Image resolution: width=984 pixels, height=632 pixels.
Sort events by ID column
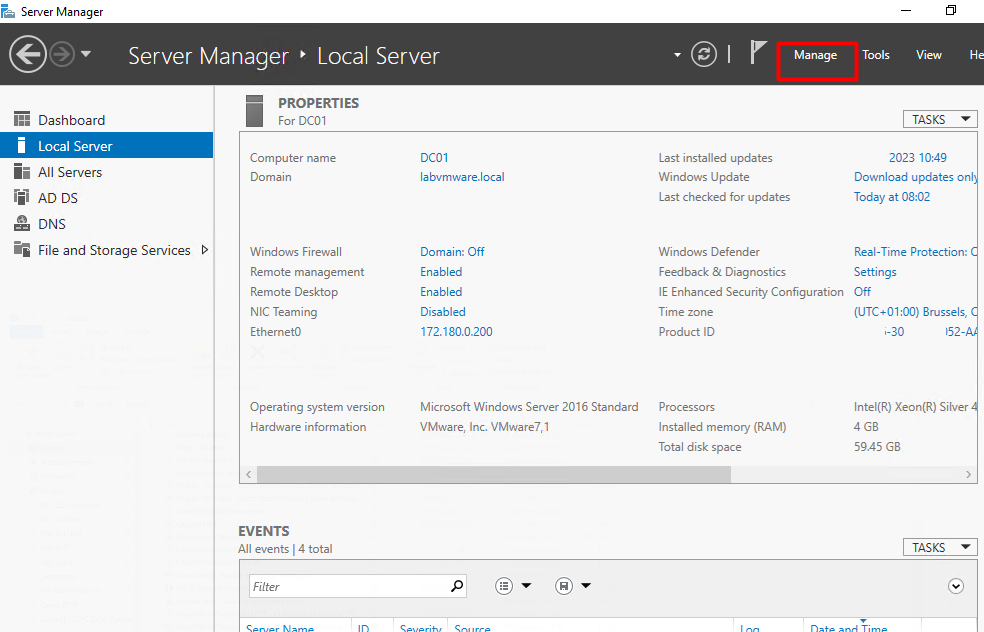tap(363, 628)
